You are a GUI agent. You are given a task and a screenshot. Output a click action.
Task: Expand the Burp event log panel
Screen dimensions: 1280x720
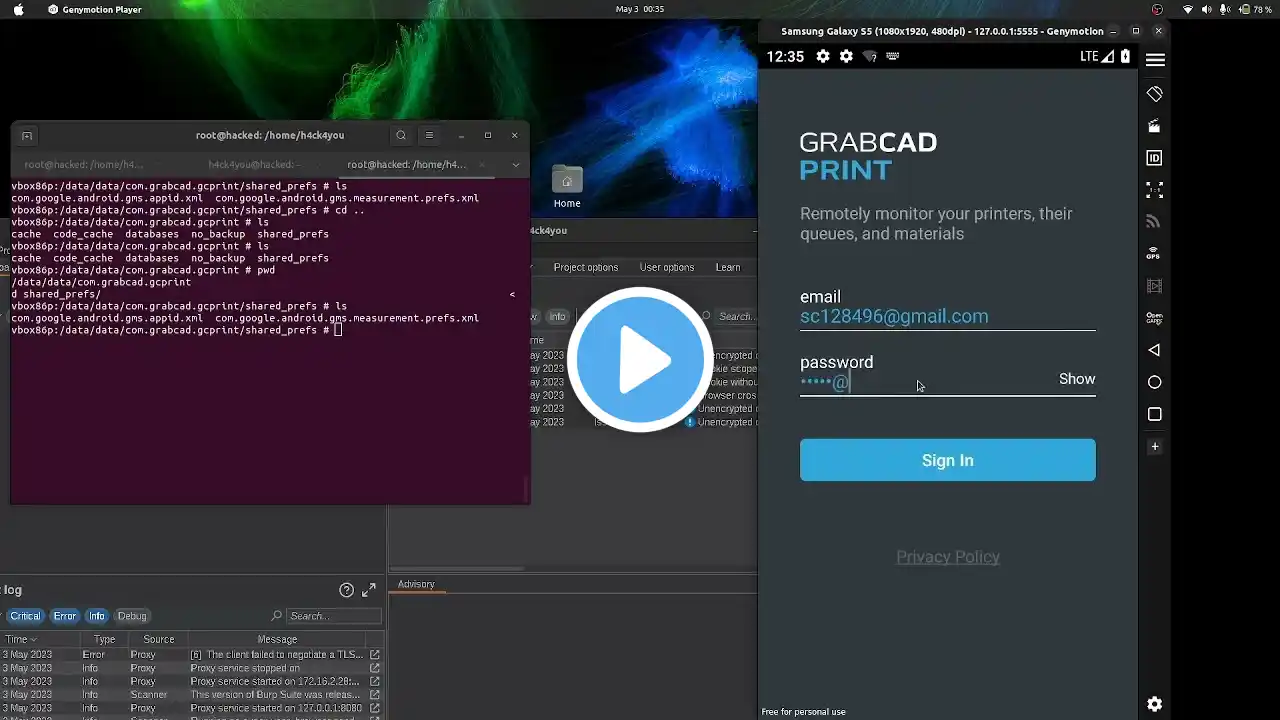point(369,590)
